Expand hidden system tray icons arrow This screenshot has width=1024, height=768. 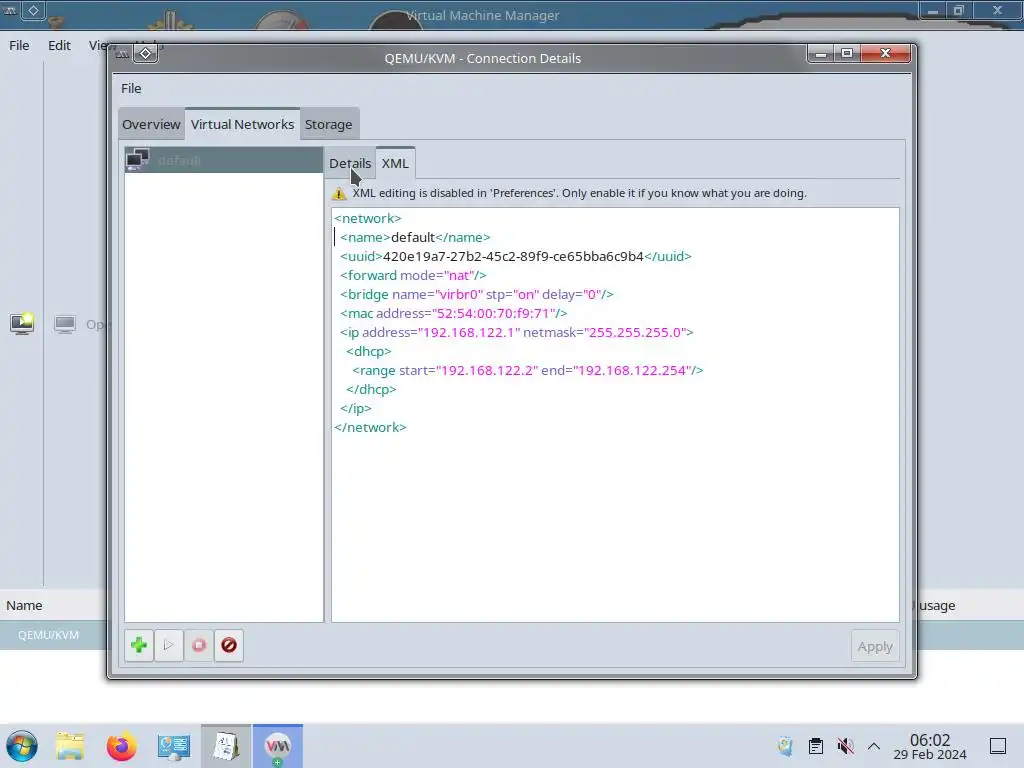(x=874, y=746)
